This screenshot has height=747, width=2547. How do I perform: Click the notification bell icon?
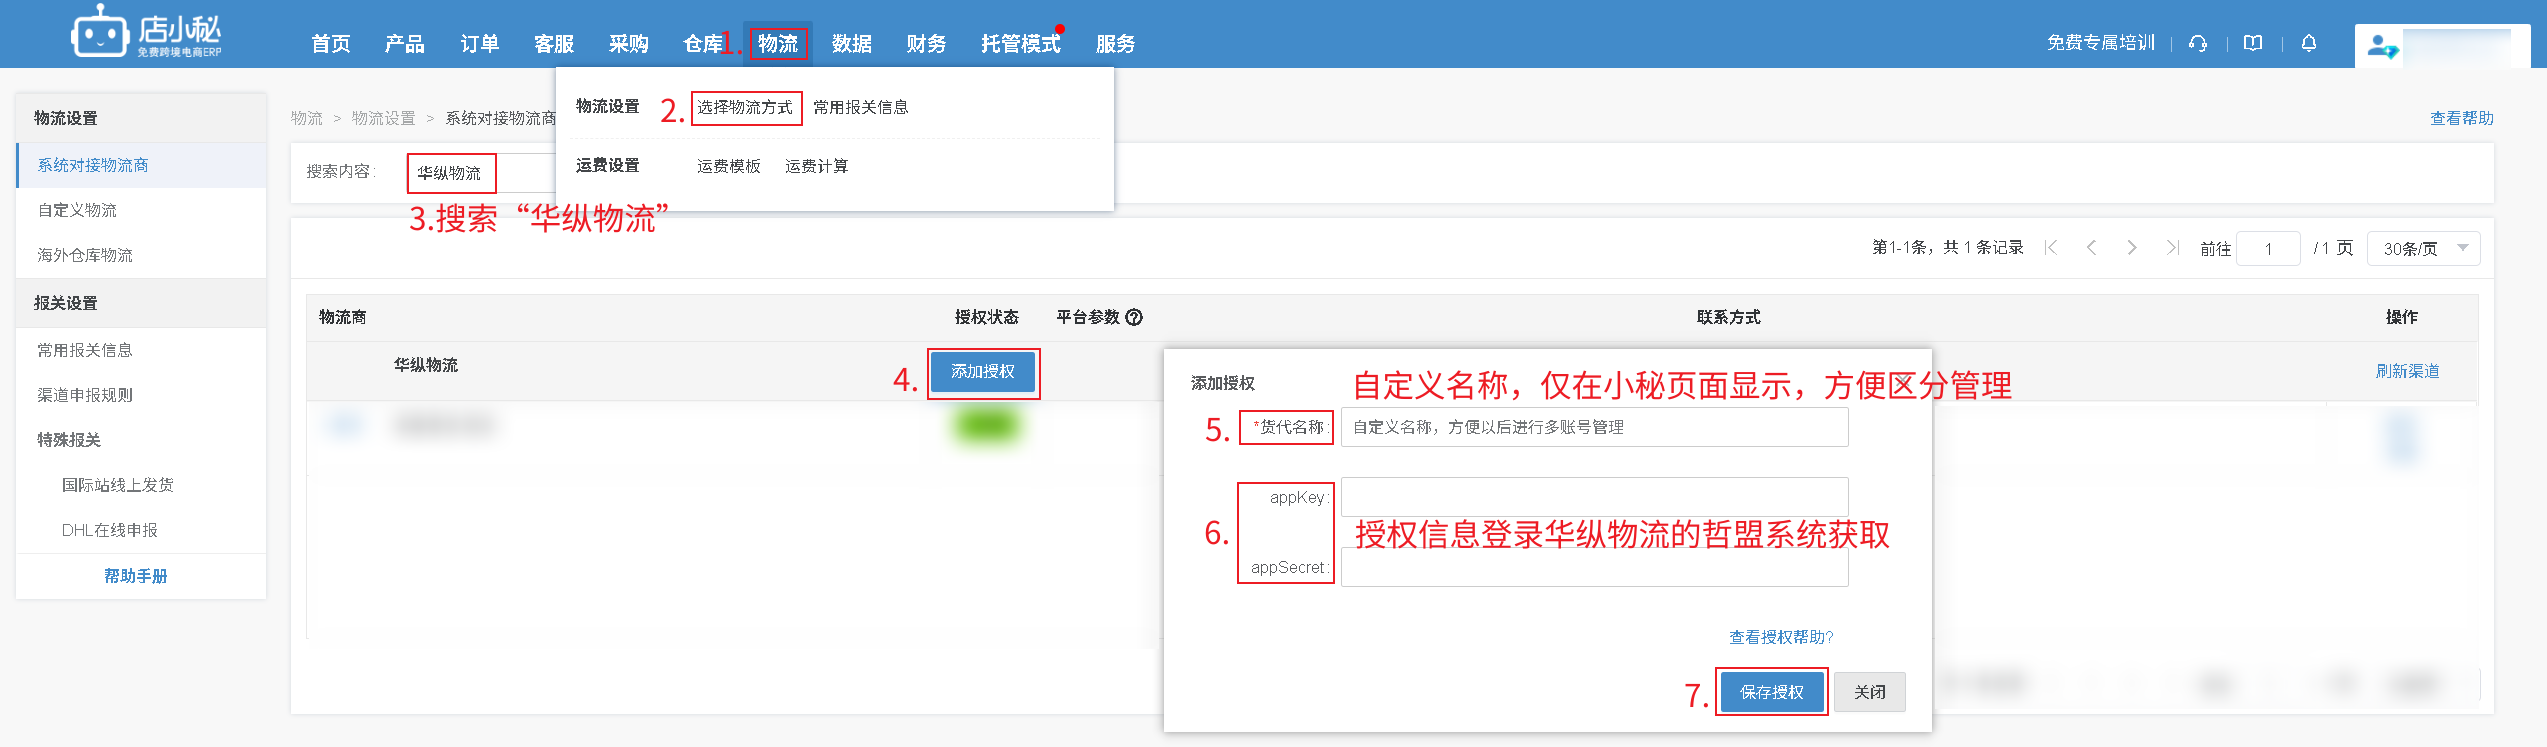tap(2308, 43)
